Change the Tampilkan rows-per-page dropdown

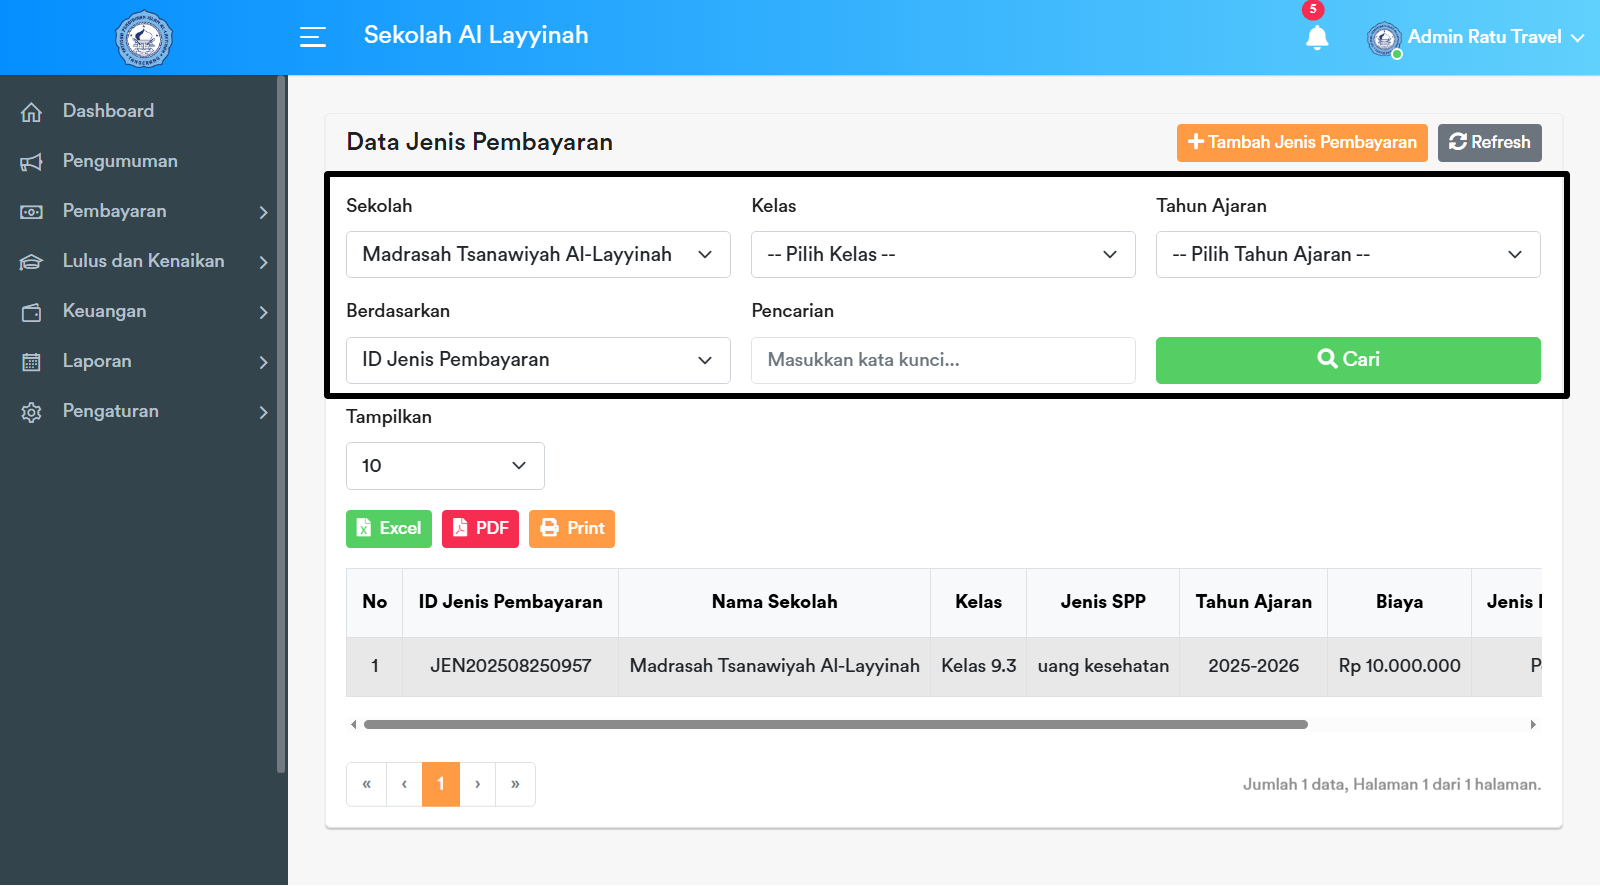445,466
